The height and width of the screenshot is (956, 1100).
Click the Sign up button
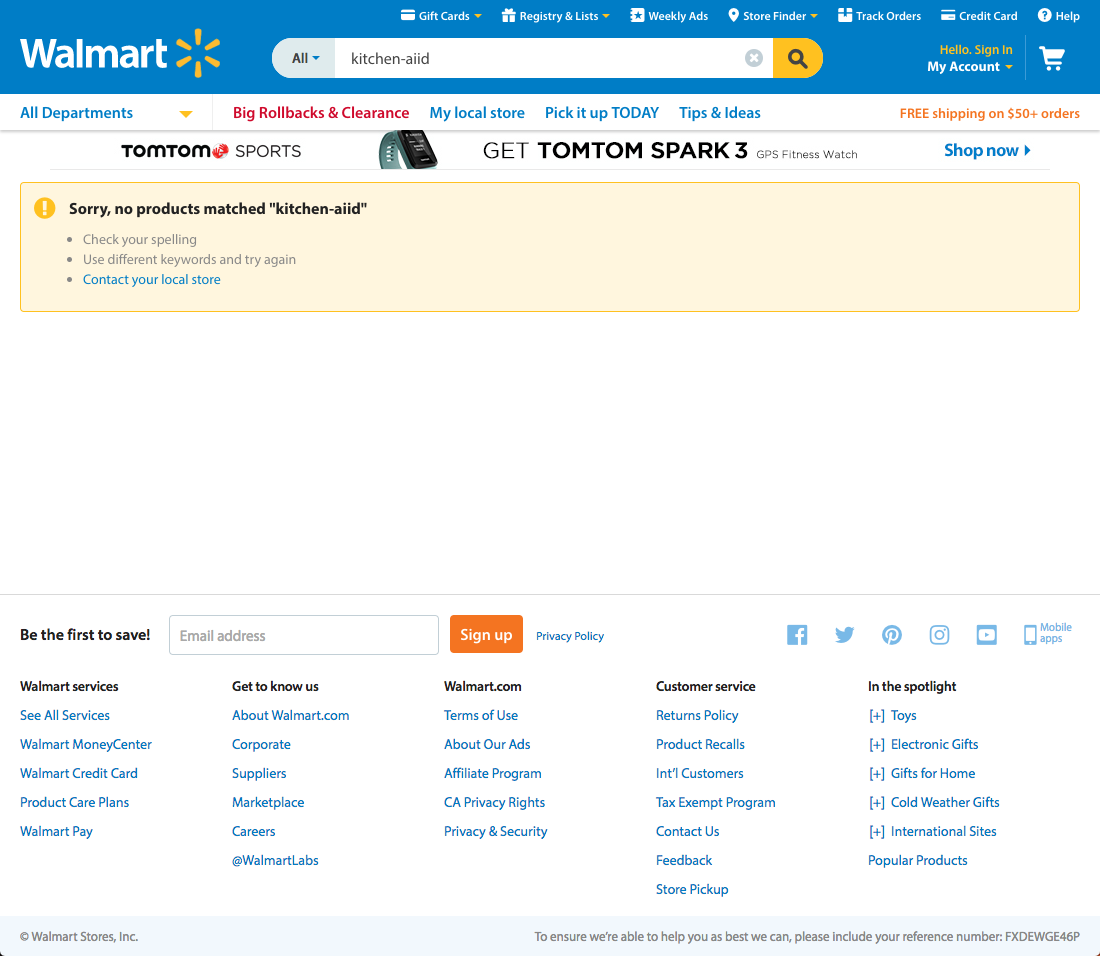(486, 634)
